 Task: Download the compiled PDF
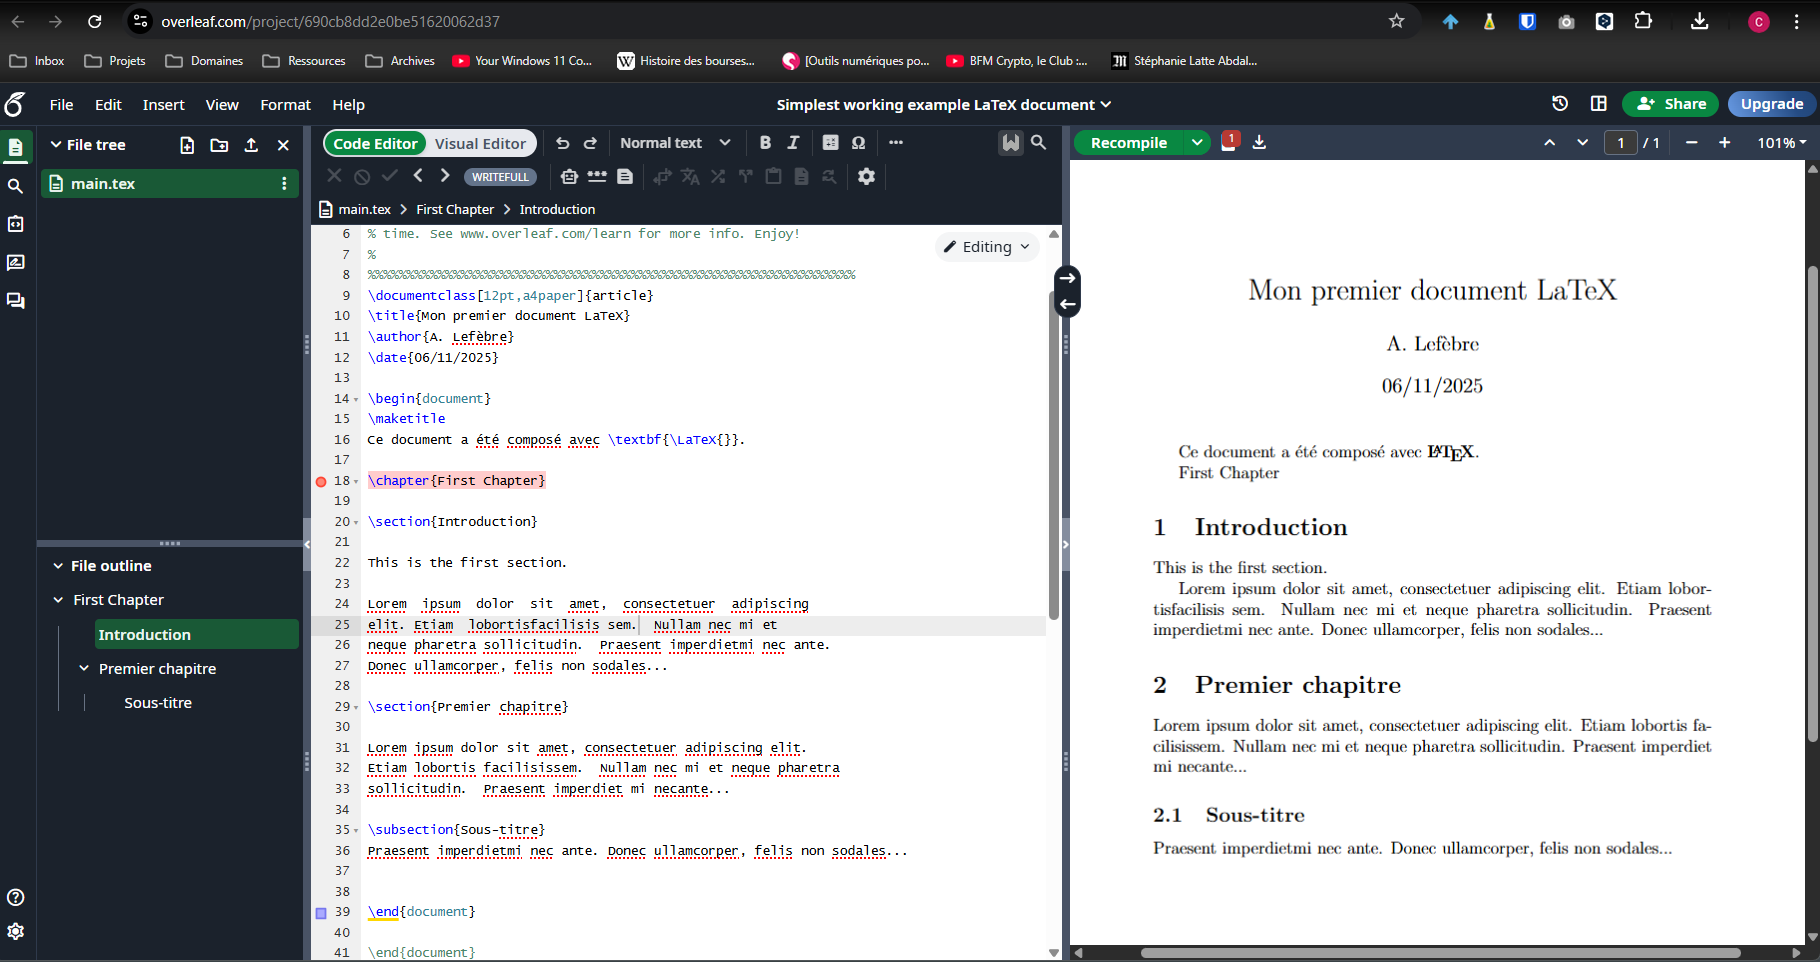1259,143
